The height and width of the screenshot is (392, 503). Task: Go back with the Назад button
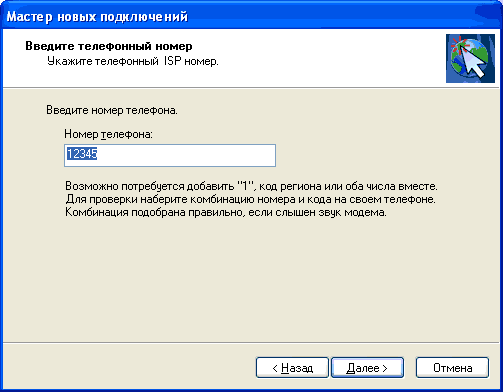(292, 368)
